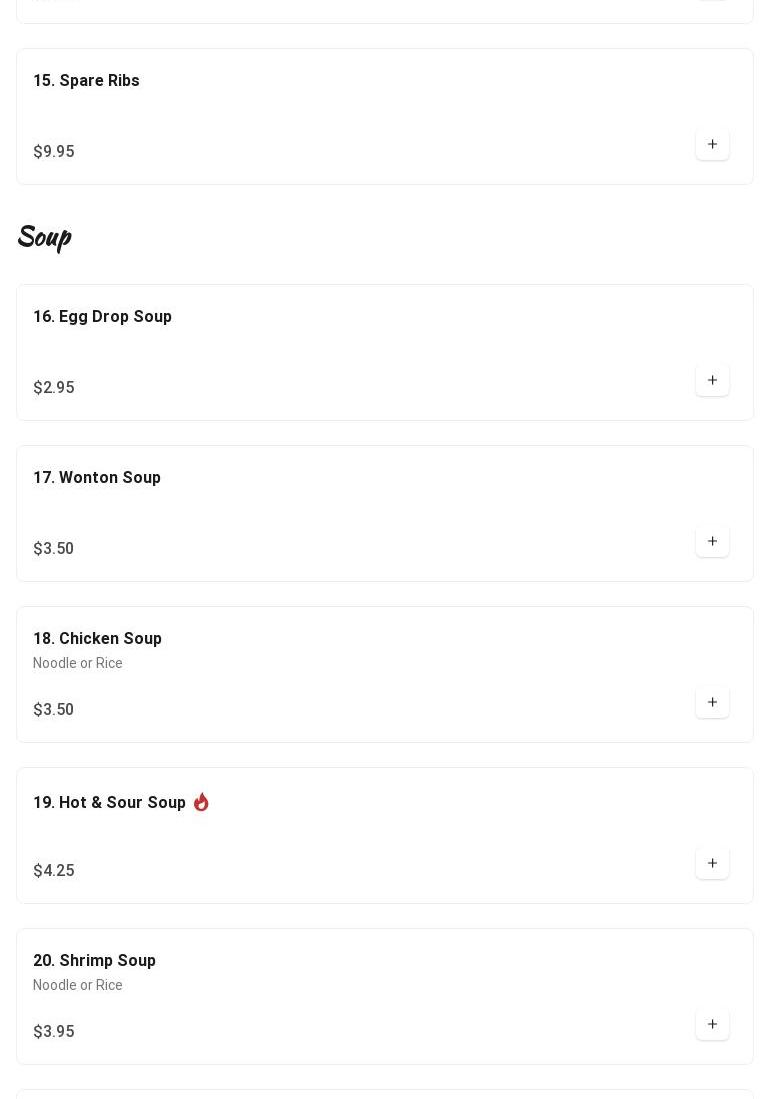Open the 18. Chicken Soup title
Screen dimensions: 770x1099
97,639
